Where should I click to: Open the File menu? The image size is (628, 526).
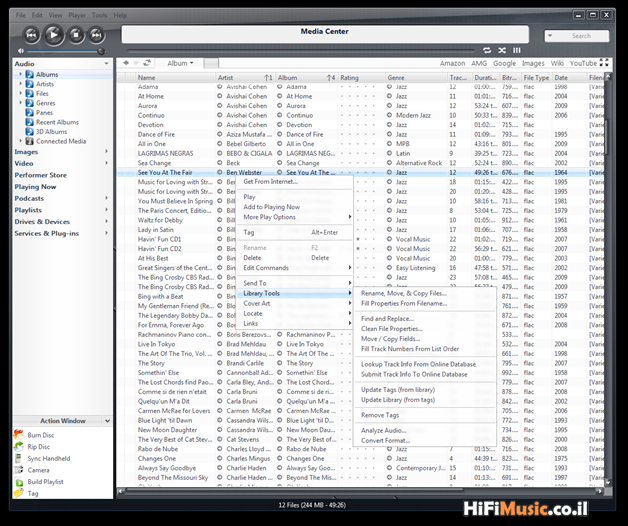(x=21, y=15)
